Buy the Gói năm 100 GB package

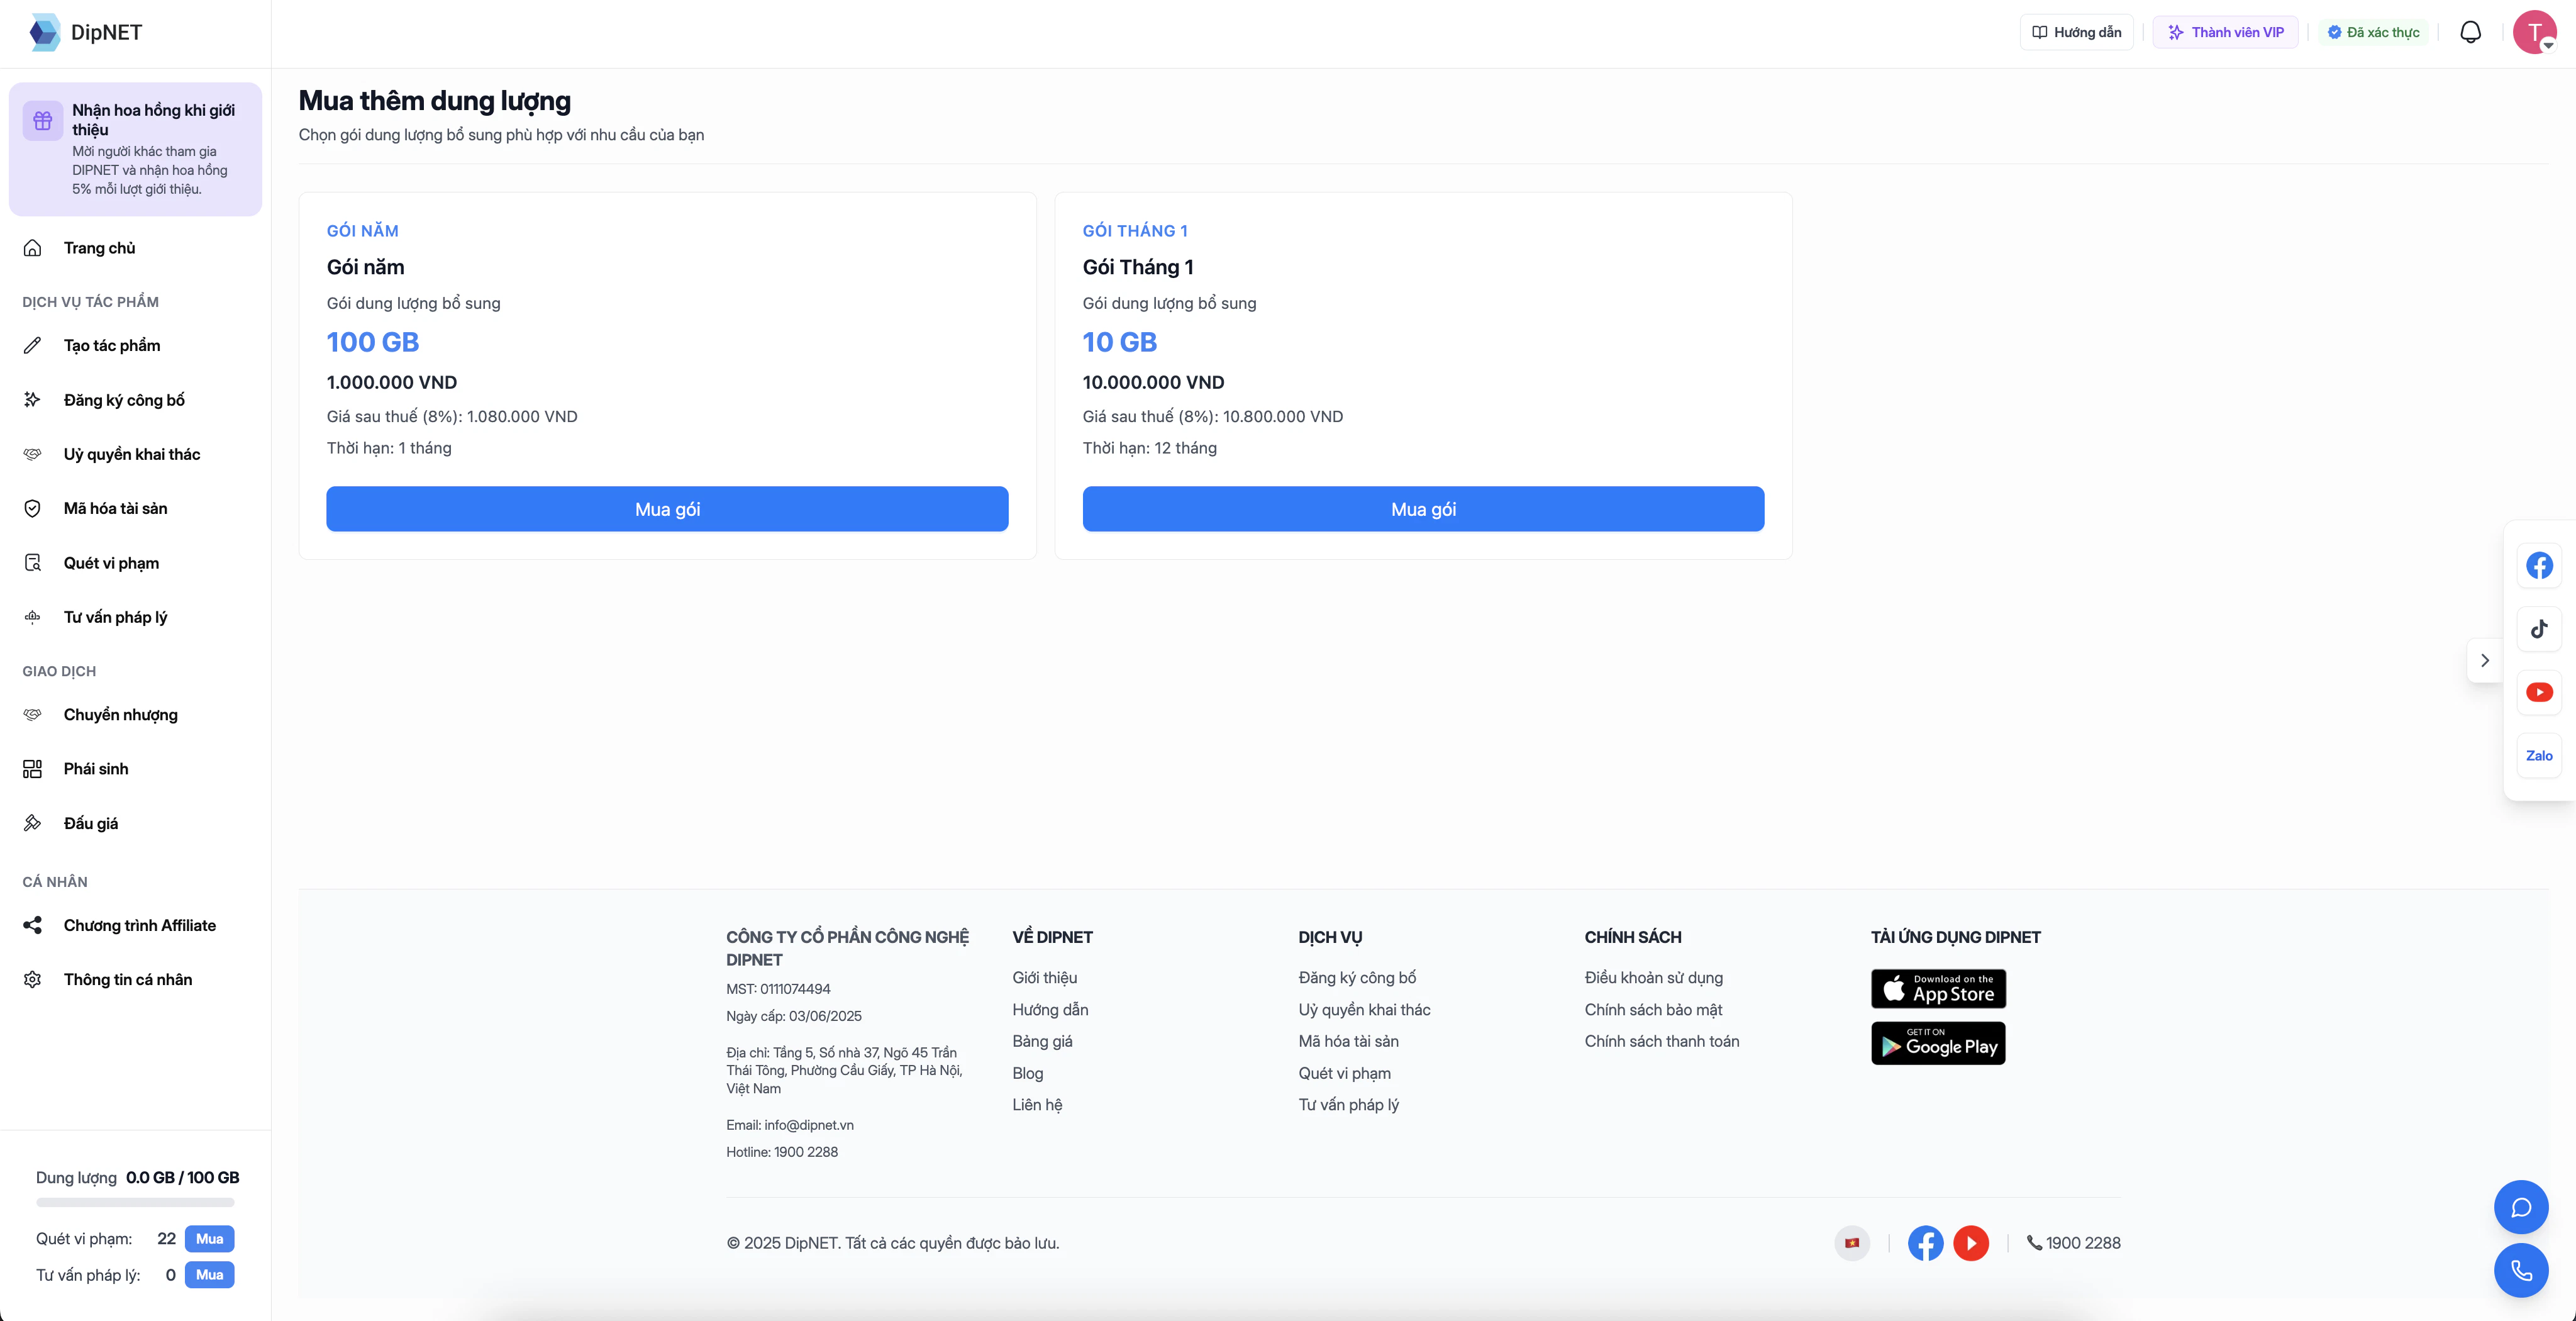click(667, 509)
